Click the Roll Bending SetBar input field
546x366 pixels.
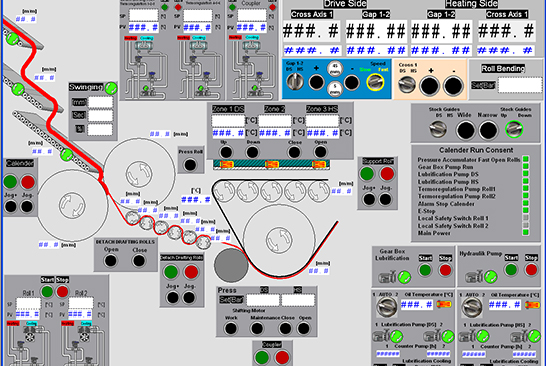(520, 85)
